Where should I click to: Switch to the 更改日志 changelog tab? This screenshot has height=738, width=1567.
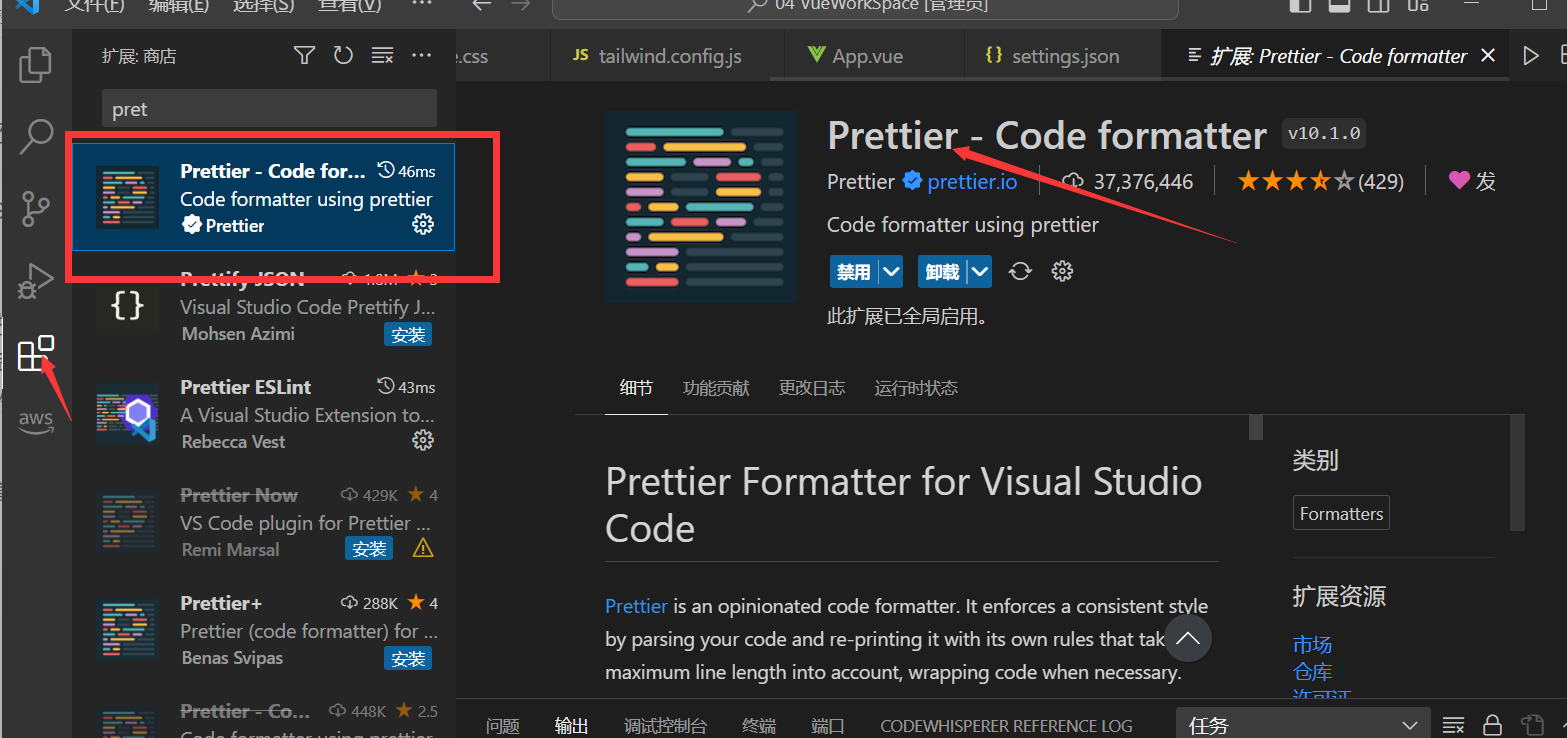coord(812,388)
